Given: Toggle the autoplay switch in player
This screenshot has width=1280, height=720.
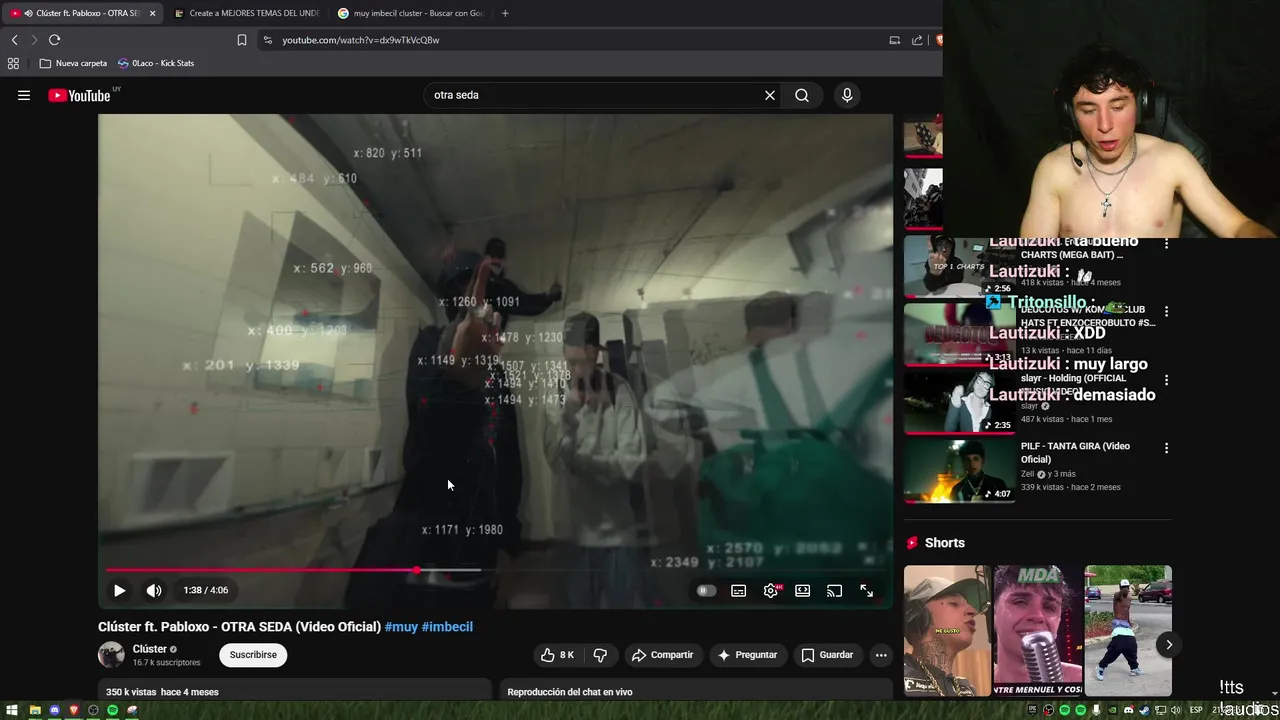Looking at the screenshot, I should tap(706, 590).
